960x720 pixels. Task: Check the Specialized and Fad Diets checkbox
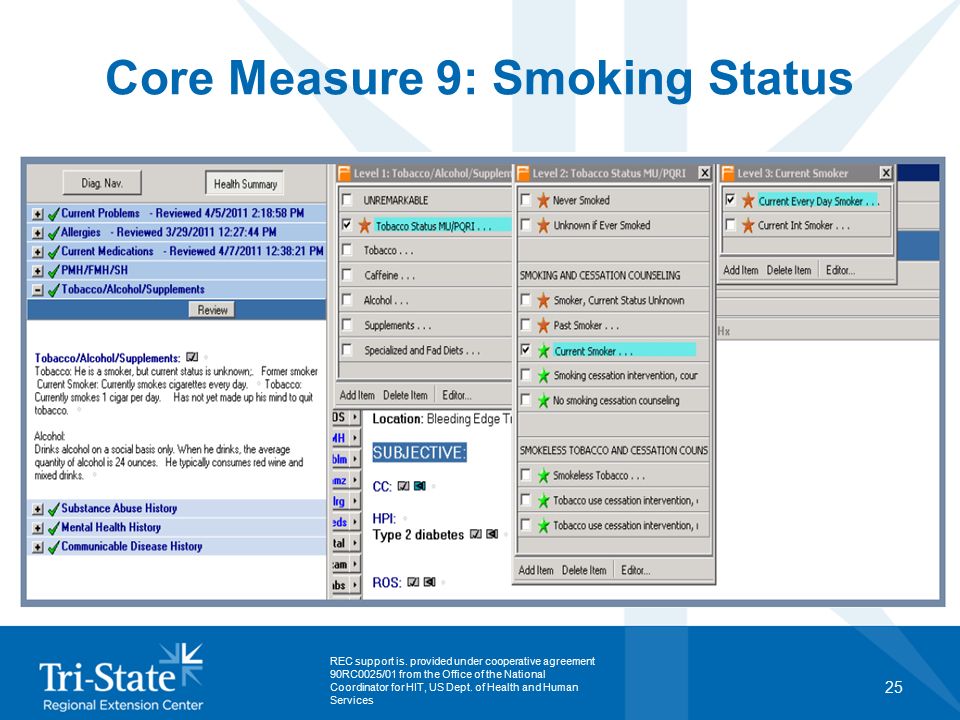[347, 350]
